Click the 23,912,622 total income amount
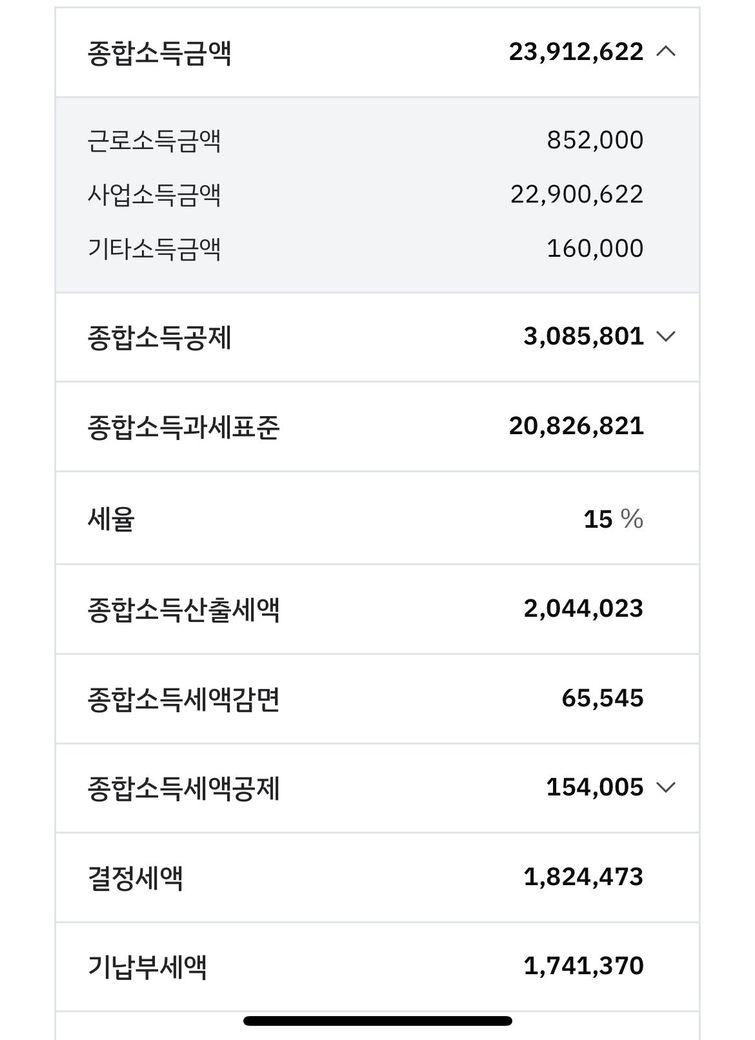 pyautogui.click(x=576, y=52)
